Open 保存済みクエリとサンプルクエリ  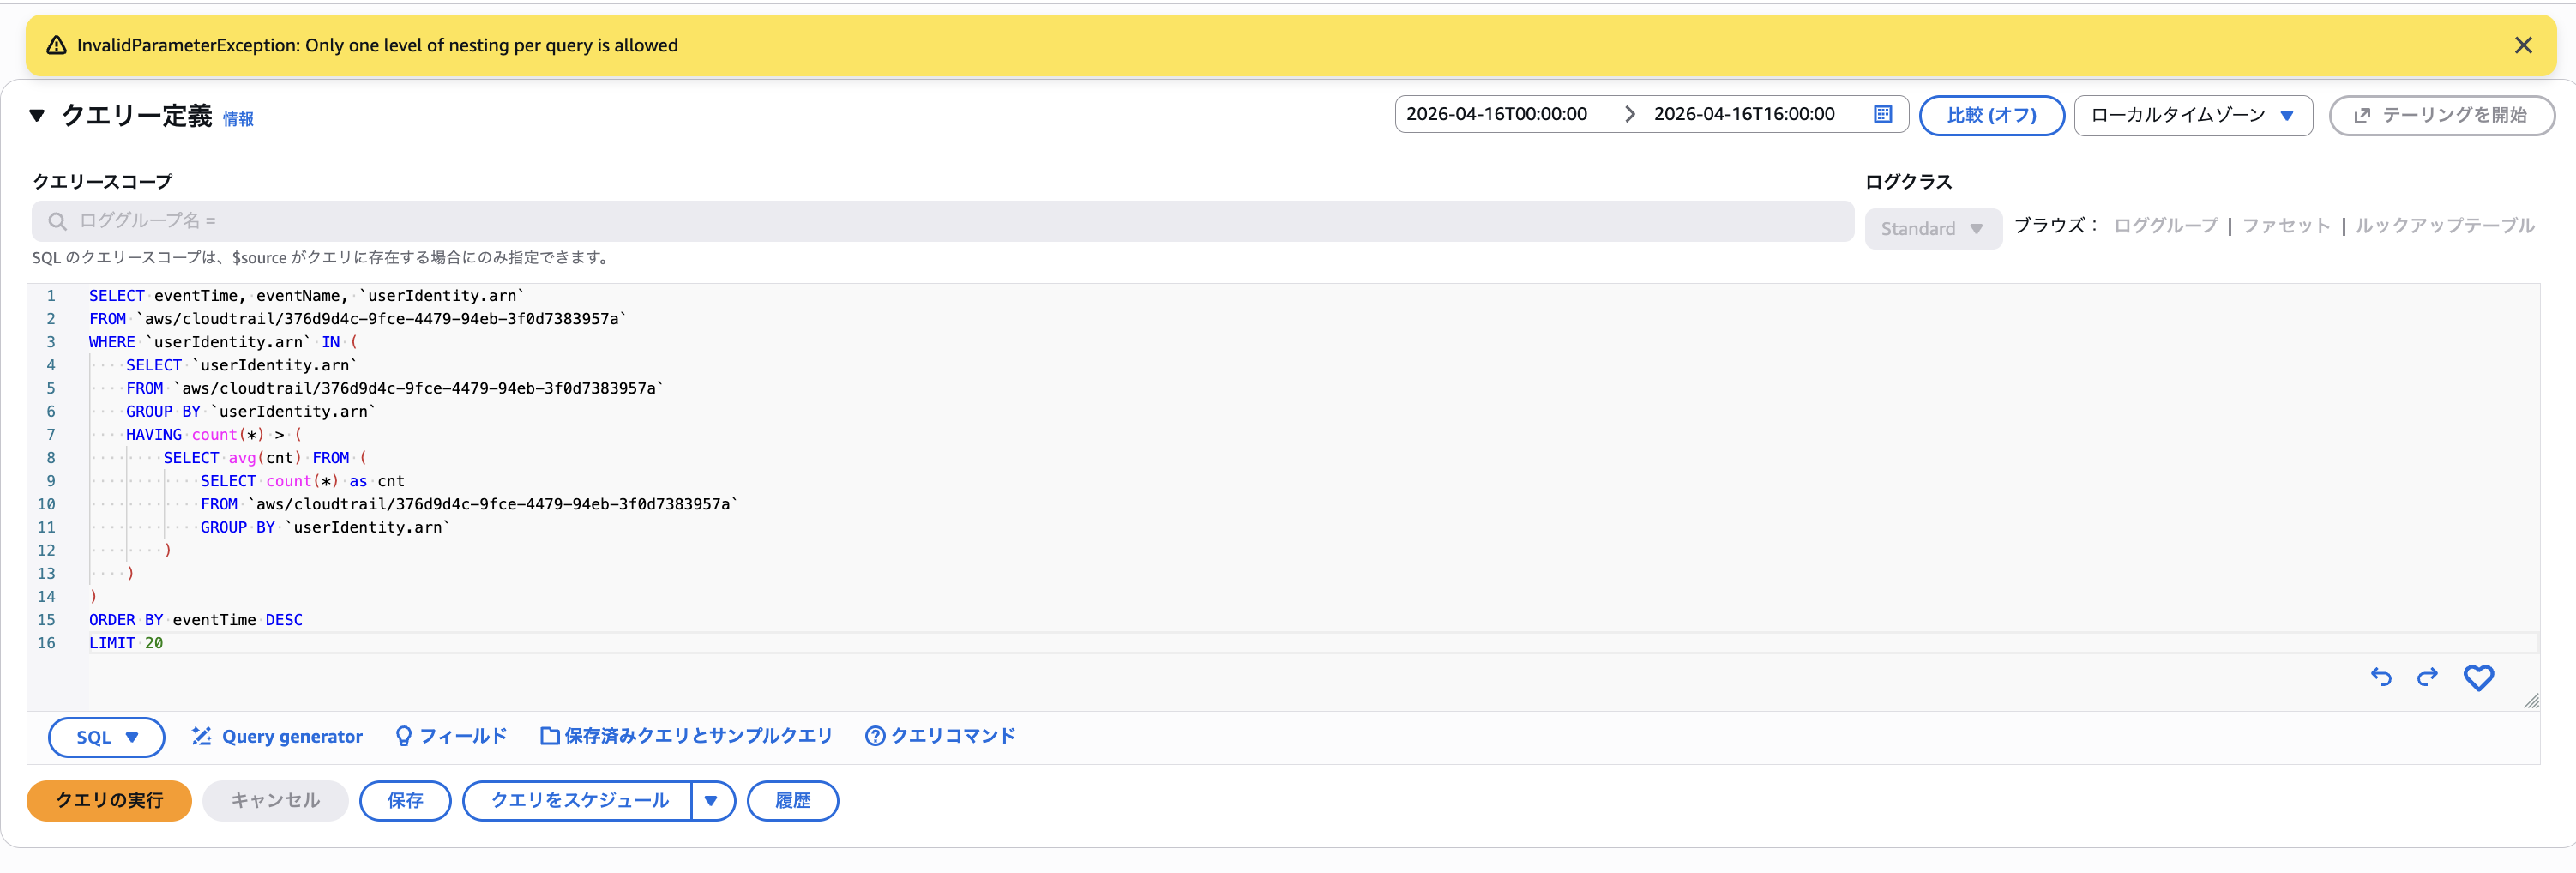click(x=686, y=736)
